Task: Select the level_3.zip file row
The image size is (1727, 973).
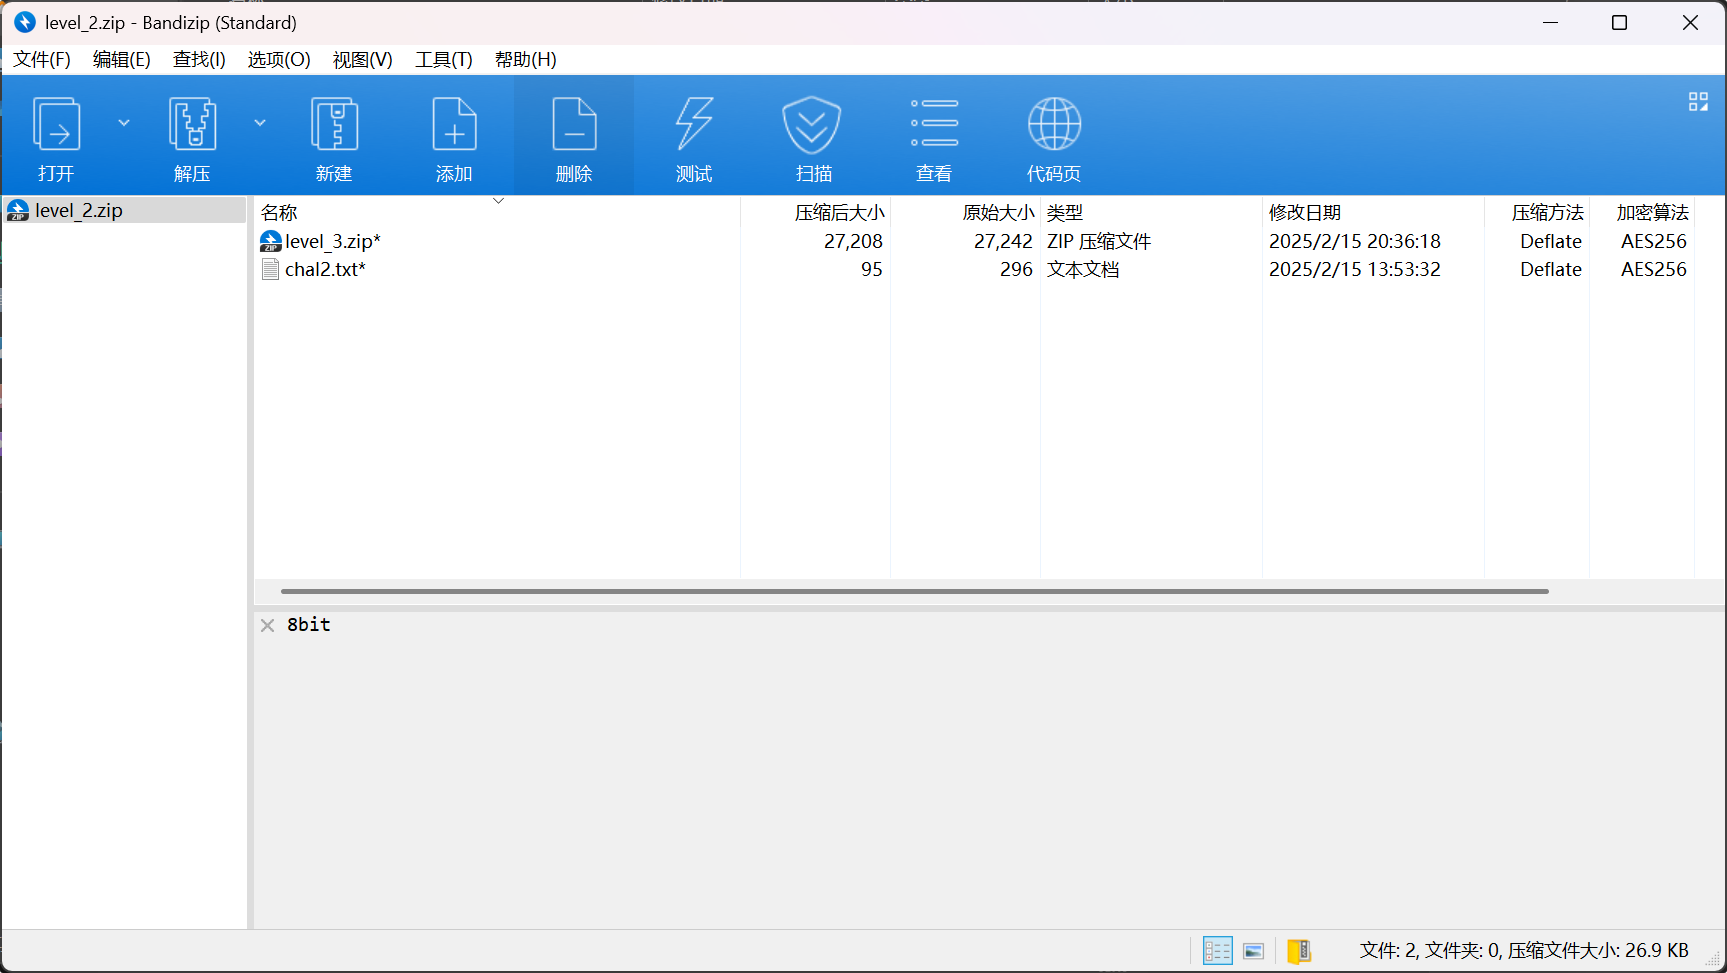Action: coord(974,241)
